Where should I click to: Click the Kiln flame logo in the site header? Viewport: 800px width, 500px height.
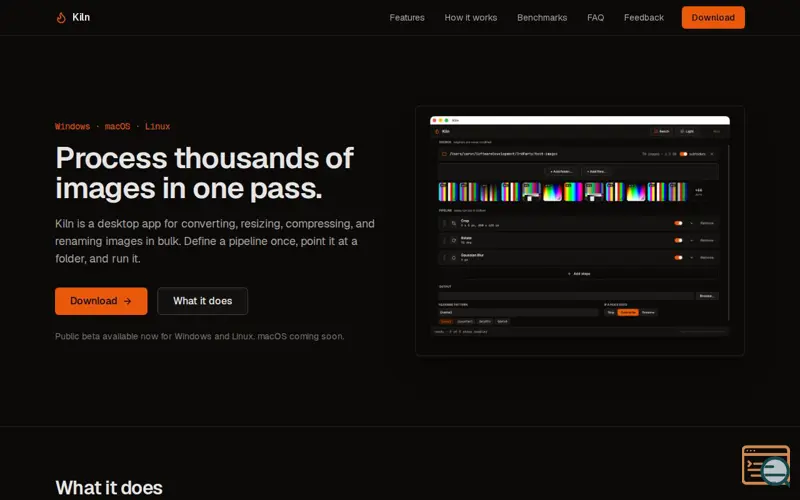[x=61, y=18]
